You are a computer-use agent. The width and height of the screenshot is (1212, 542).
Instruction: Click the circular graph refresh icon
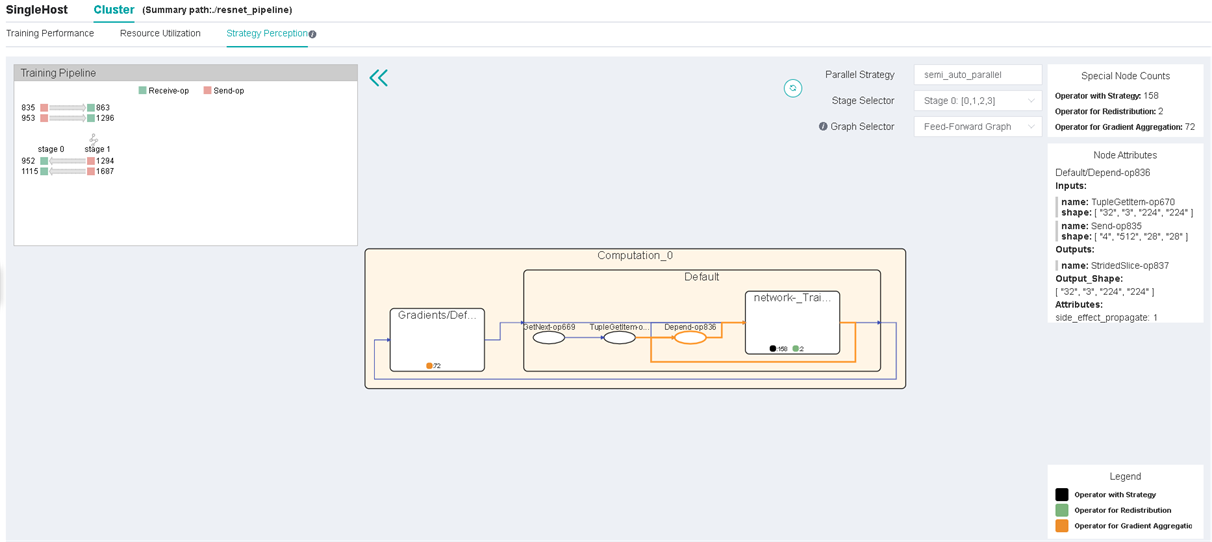792,88
